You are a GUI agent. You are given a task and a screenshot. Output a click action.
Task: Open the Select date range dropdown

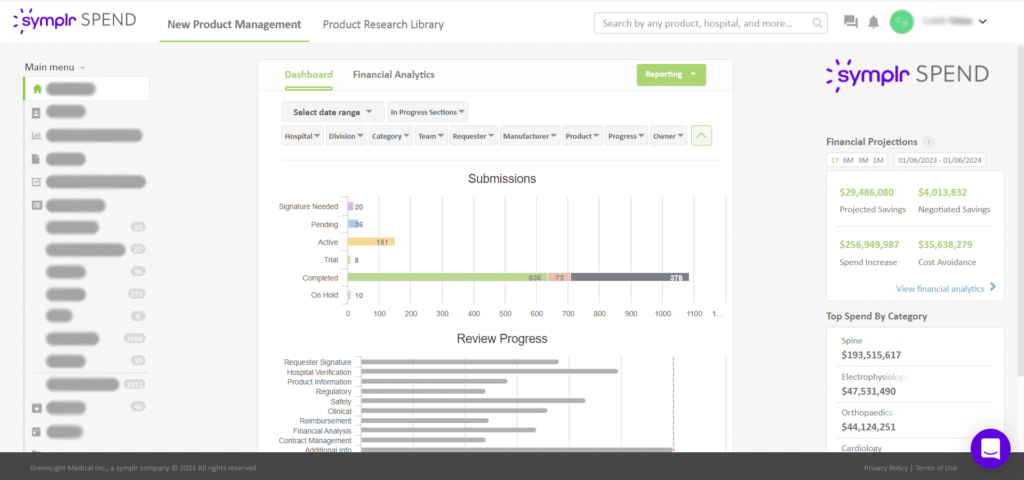tap(332, 112)
